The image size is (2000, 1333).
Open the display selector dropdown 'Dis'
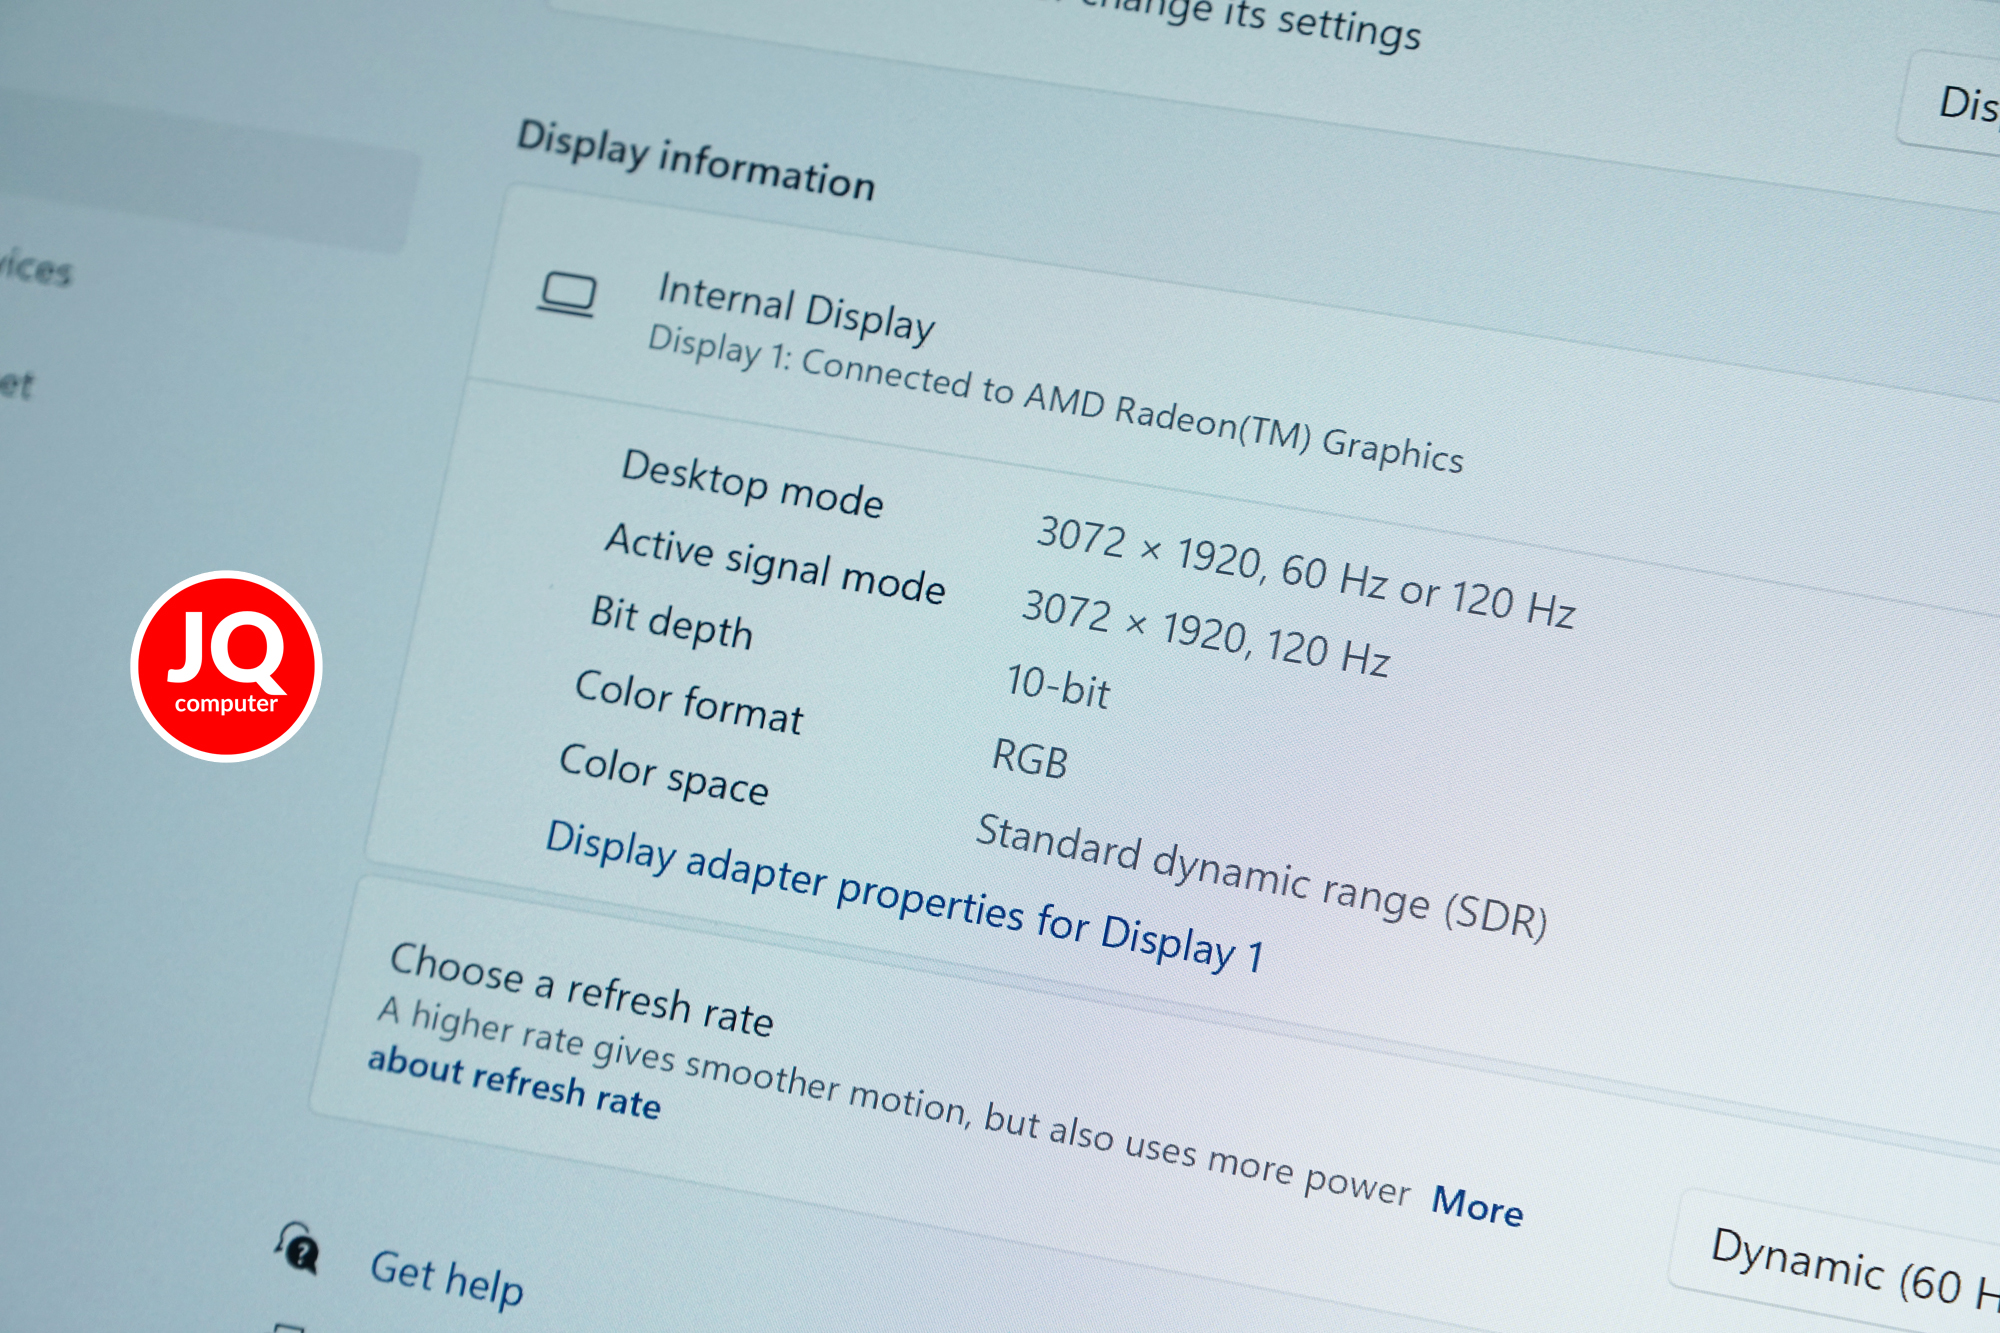coord(1950,103)
